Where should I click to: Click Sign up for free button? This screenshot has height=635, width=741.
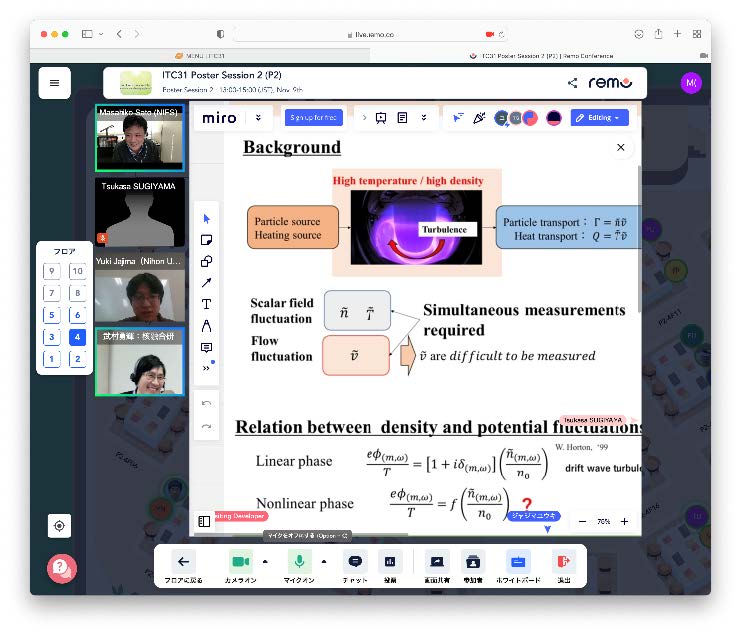[313, 118]
